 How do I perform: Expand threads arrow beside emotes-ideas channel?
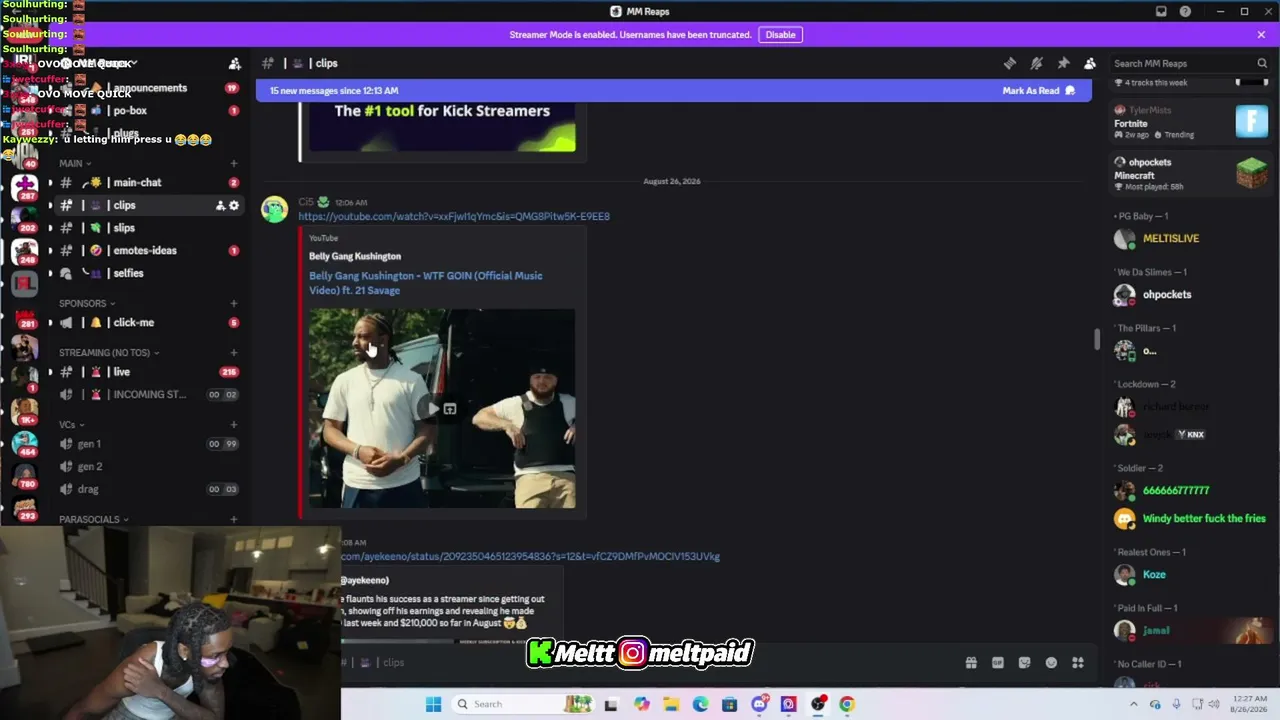point(50,250)
